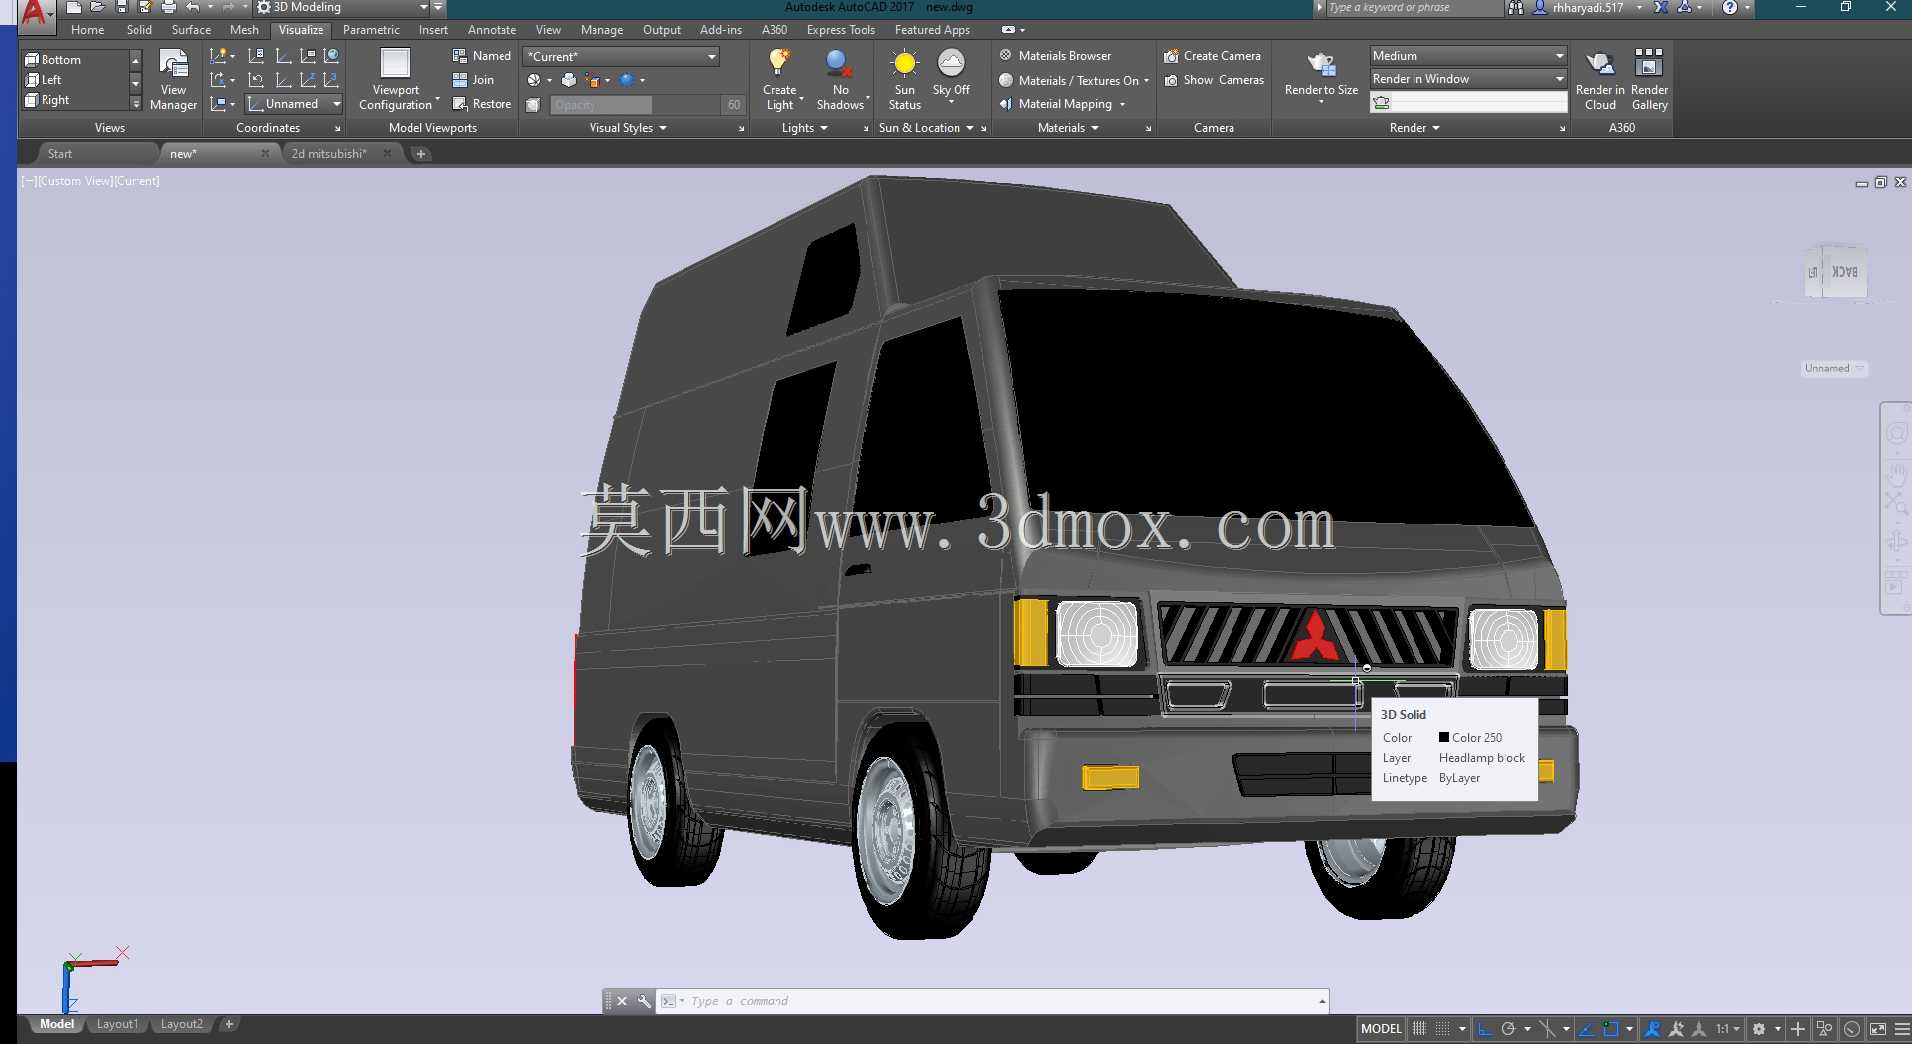Toggle isometric drafting in status bar
1912x1044 pixels.
(x=1547, y=1028)
